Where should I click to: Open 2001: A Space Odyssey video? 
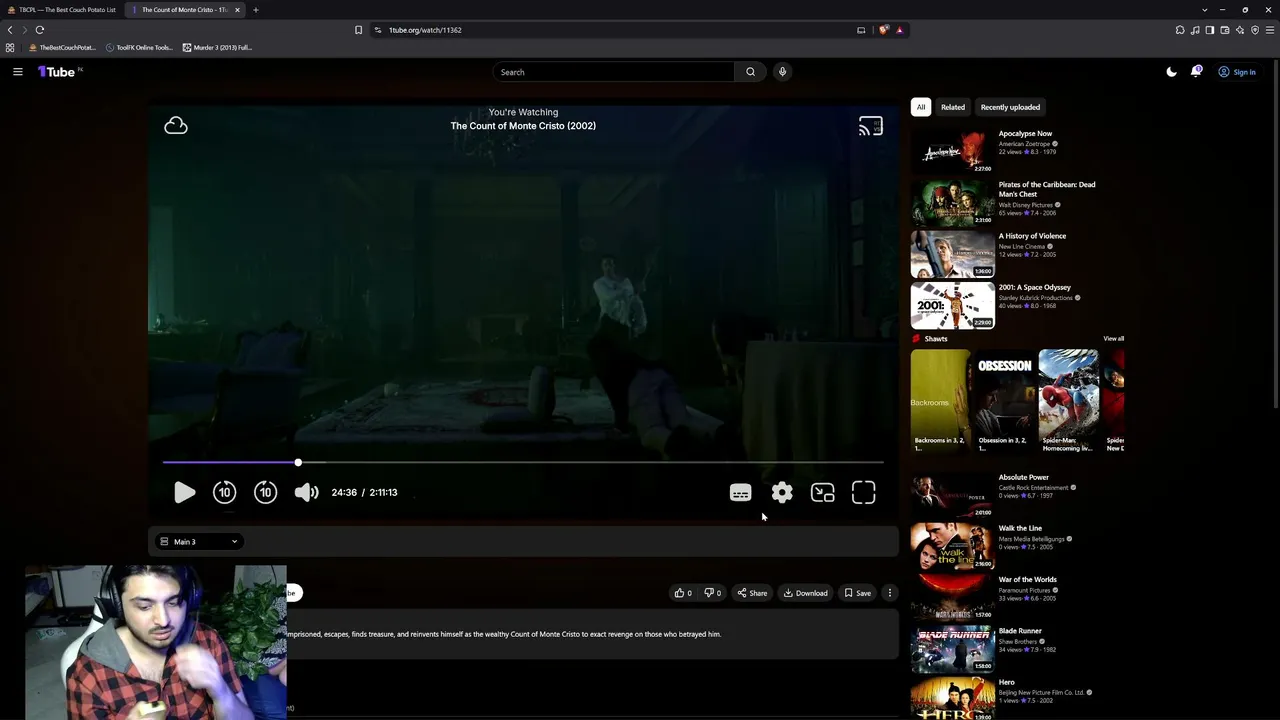pyautogui.click(x=1035, y=287)
